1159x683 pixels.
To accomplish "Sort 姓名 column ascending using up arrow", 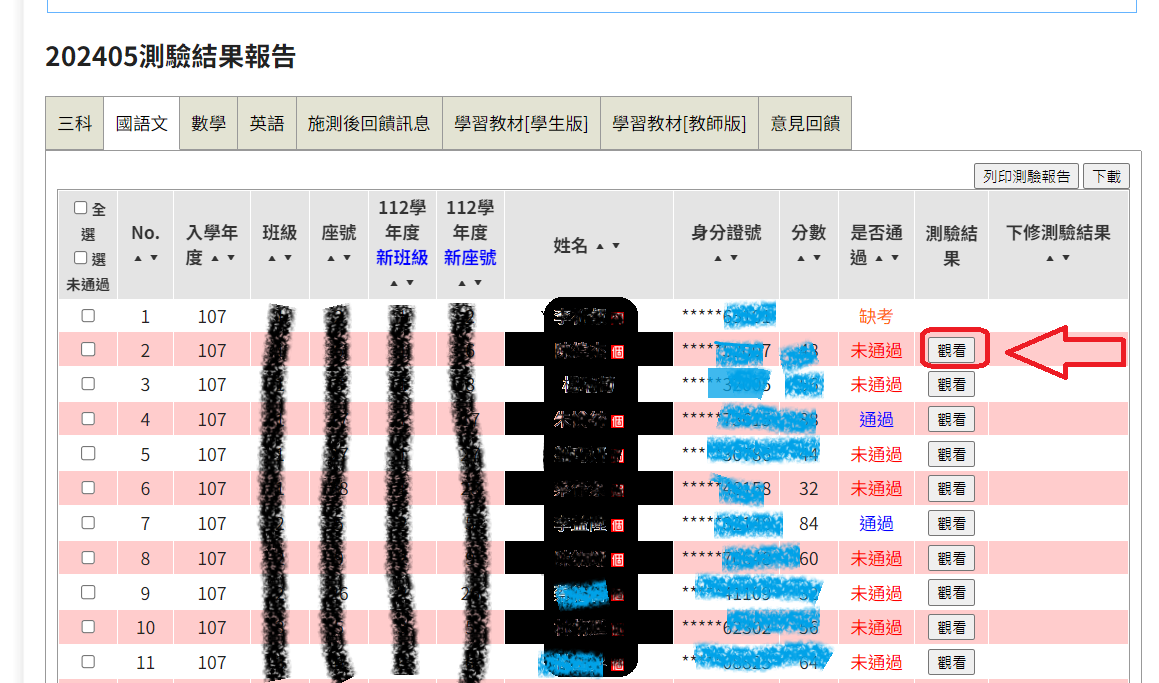I will (x=600, y=246).
